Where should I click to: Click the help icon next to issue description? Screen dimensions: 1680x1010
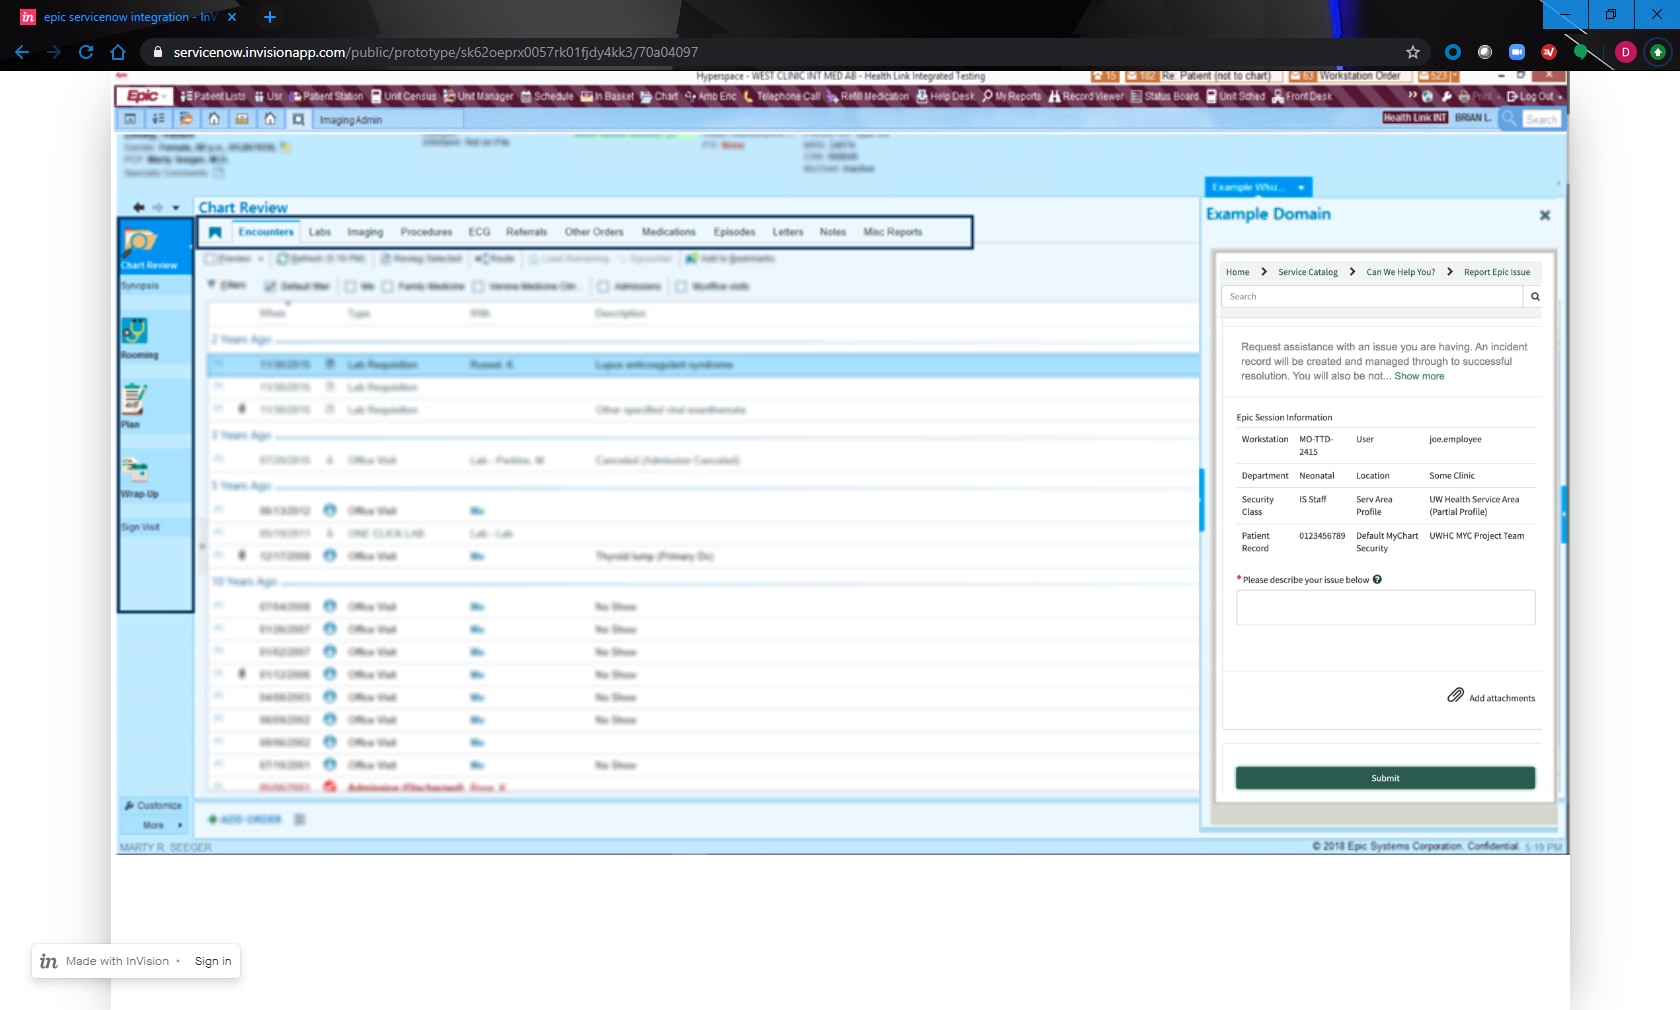(1377, 579)
